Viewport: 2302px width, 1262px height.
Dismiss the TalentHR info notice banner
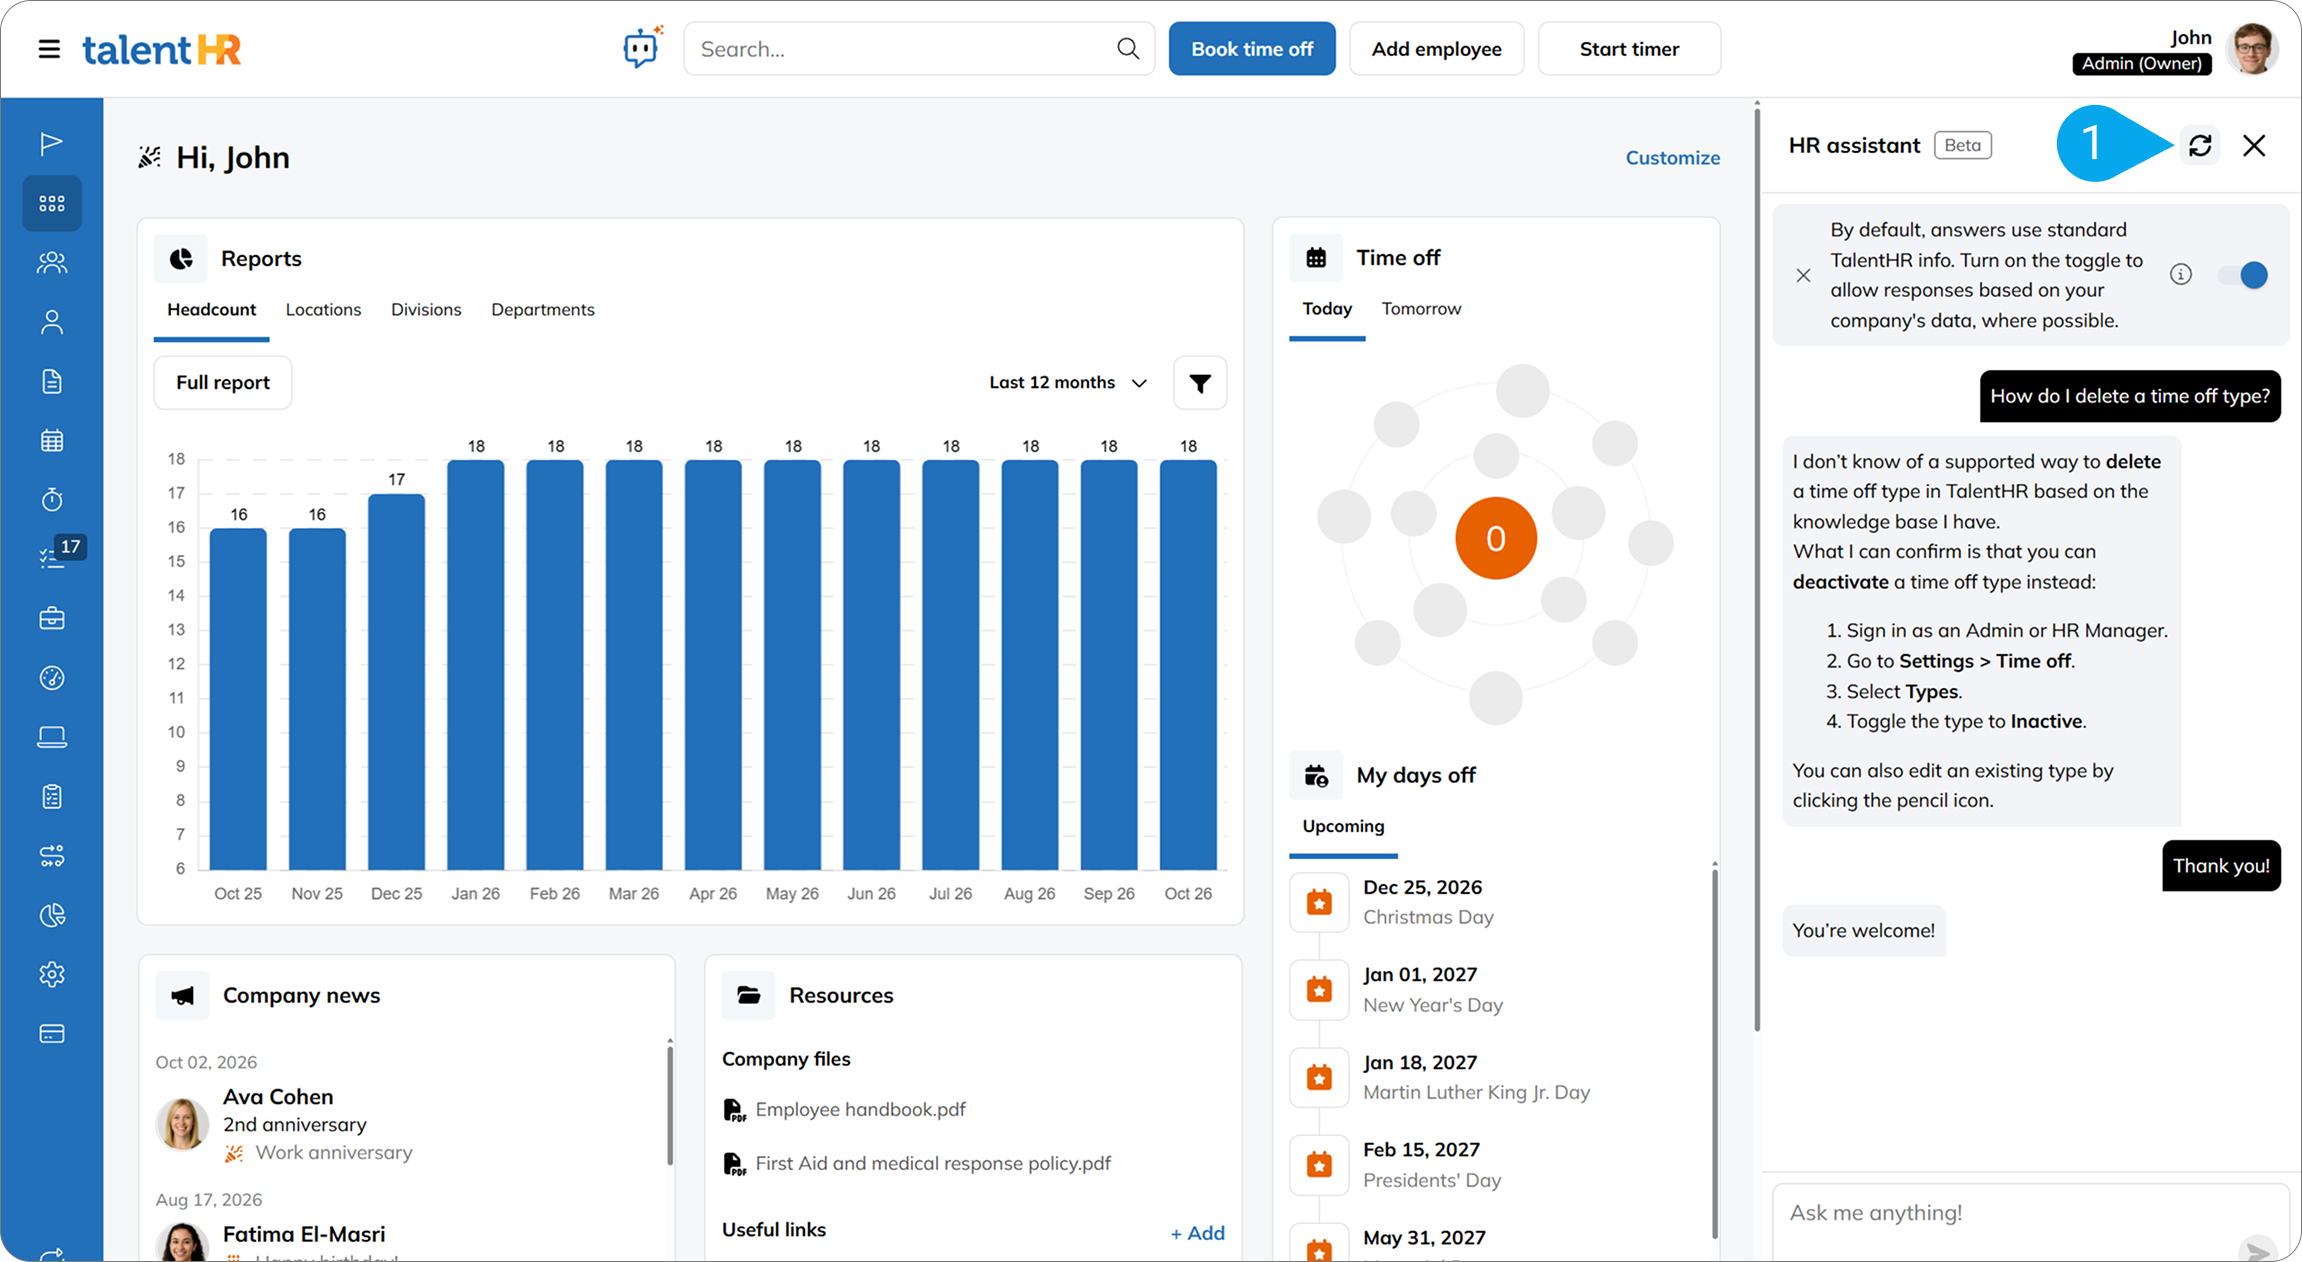click(x=1803, y=275)
